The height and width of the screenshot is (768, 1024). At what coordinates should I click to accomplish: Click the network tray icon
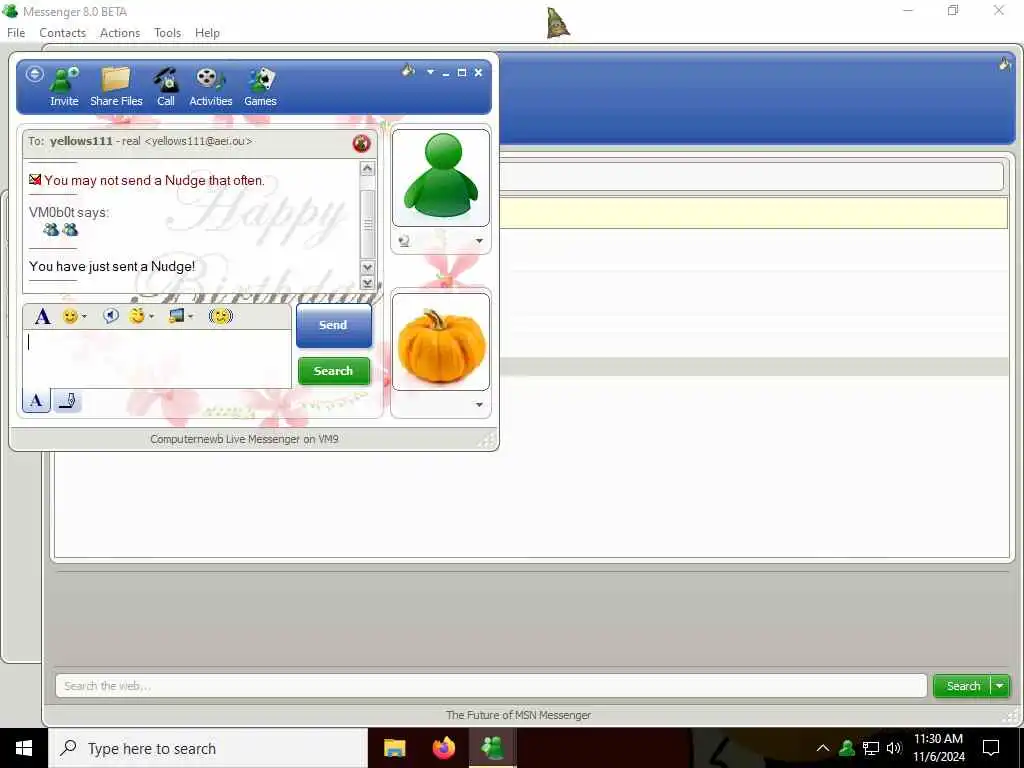click(x=871, y=748)
